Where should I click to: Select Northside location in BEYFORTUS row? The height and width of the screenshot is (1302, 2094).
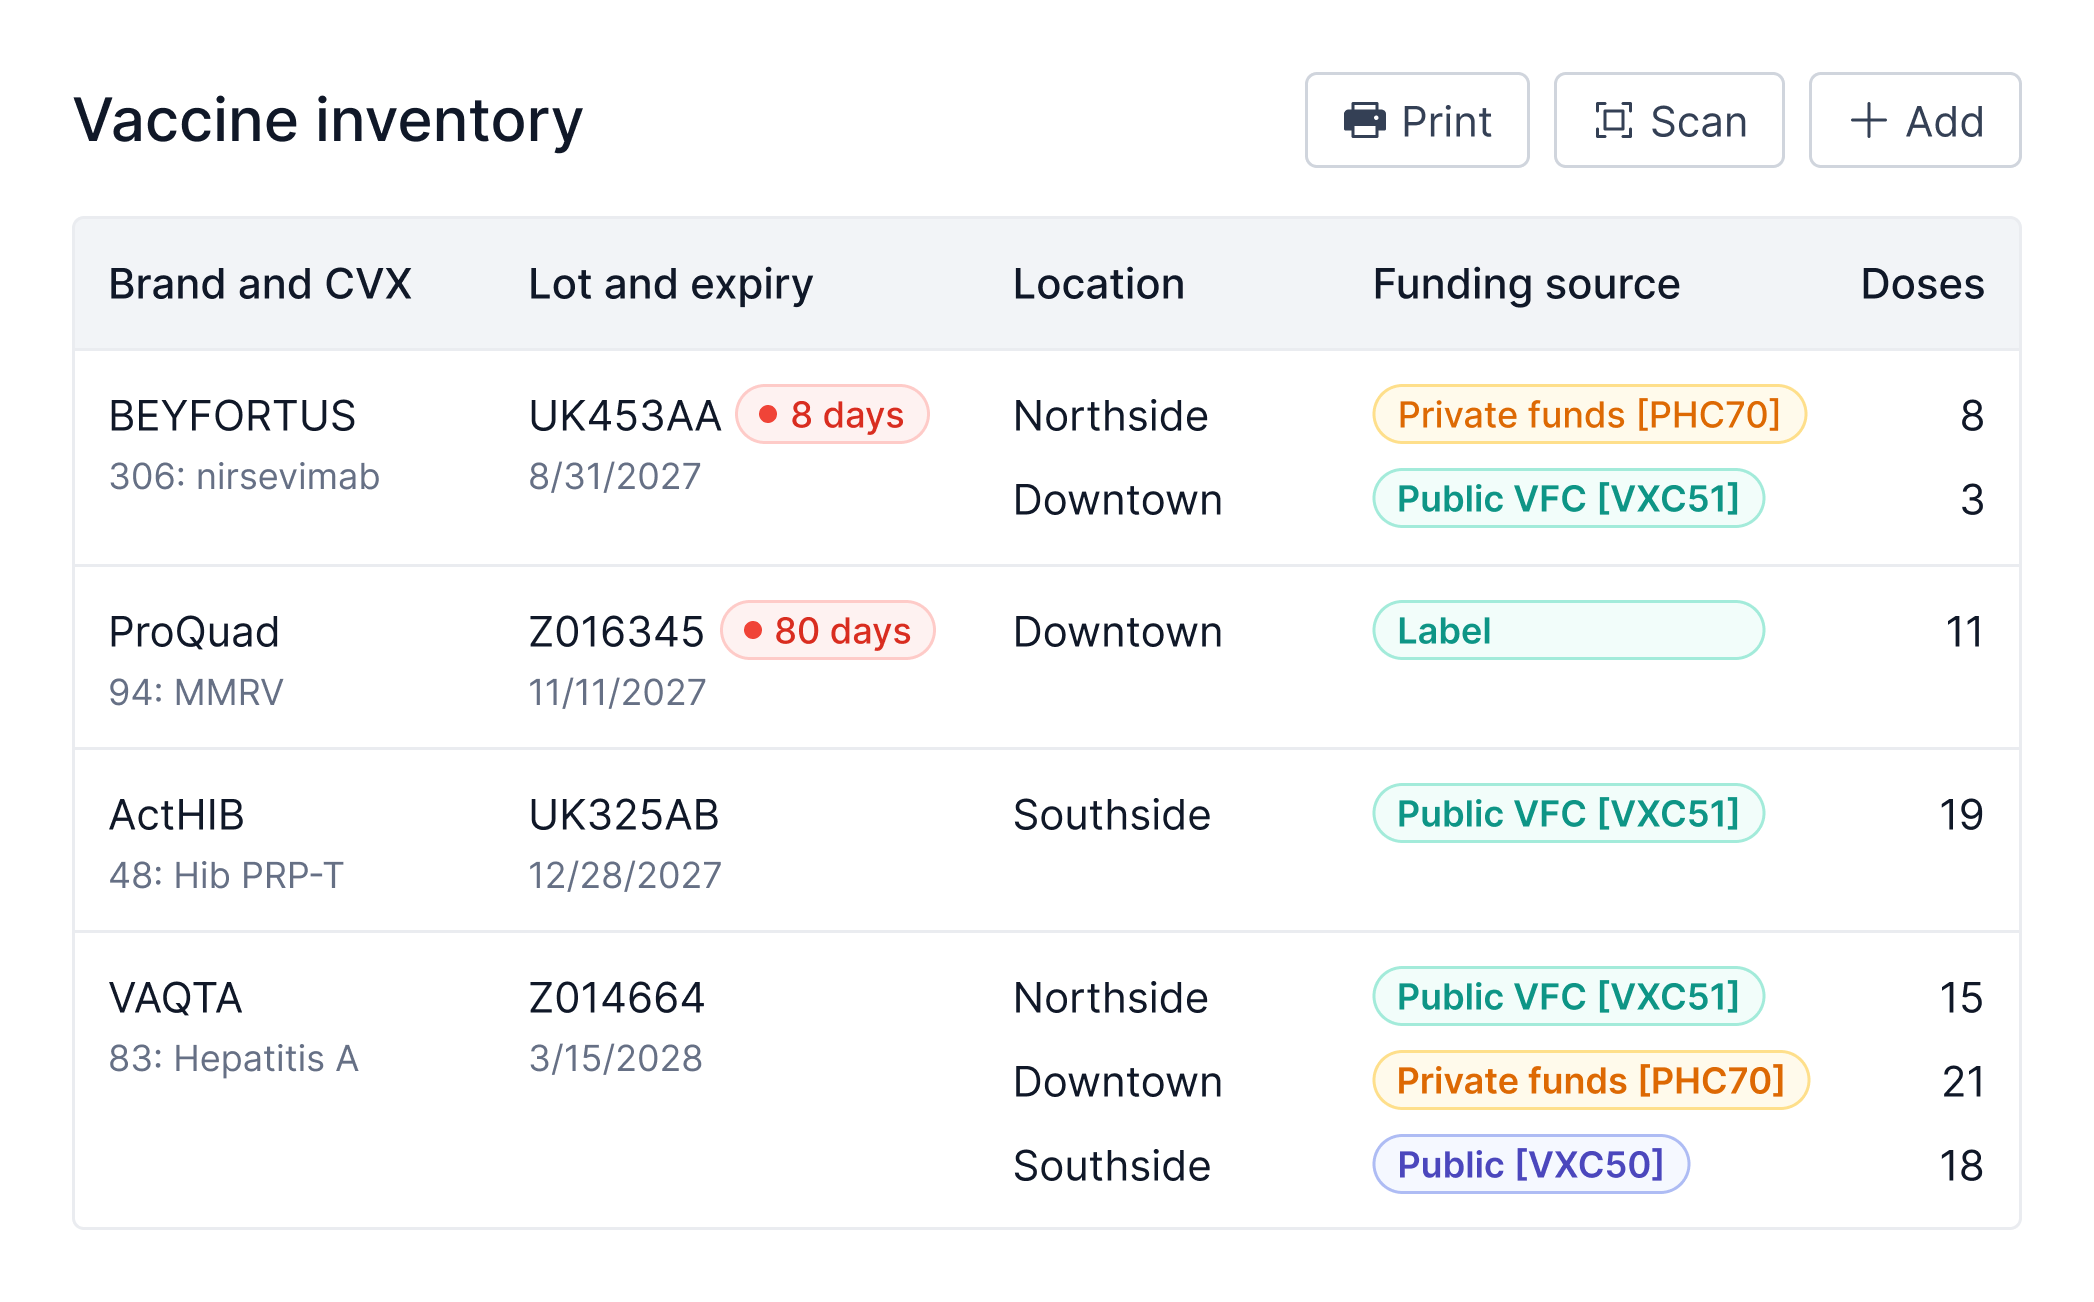point(1111,416)
